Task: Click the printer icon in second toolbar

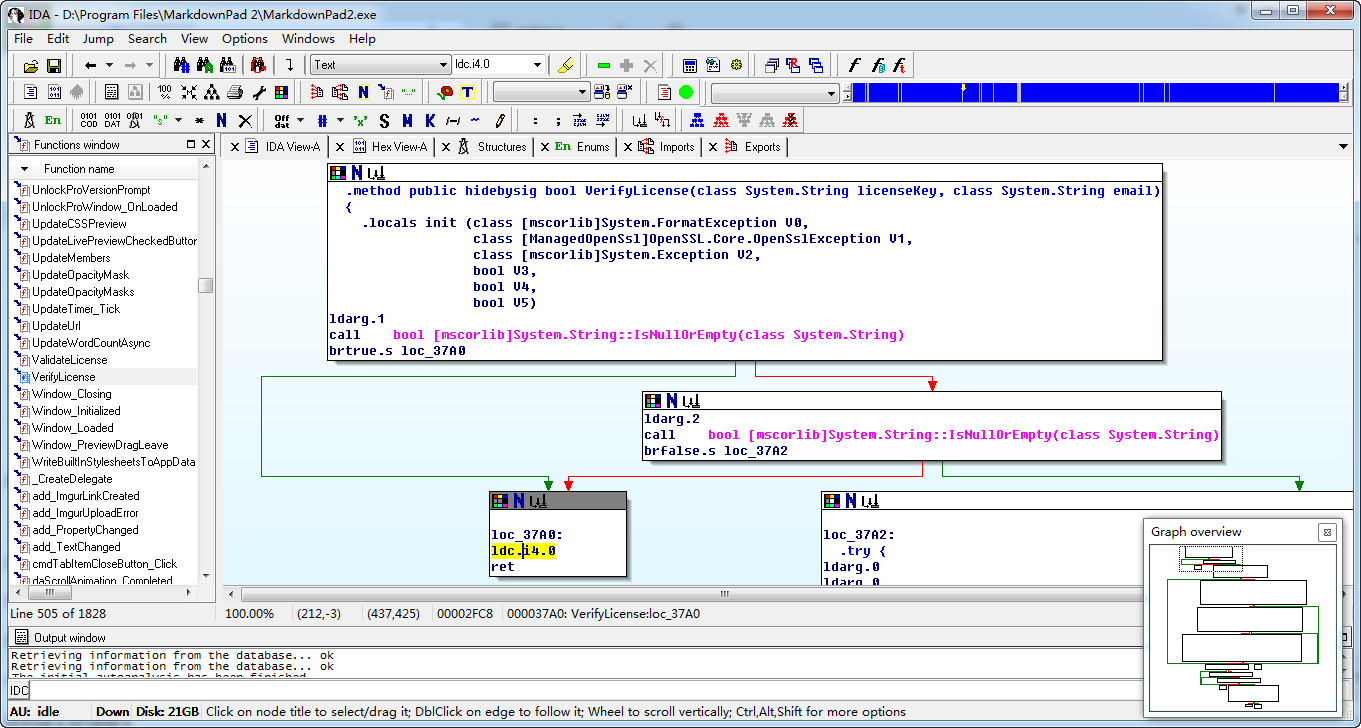Action: [235, 93]
